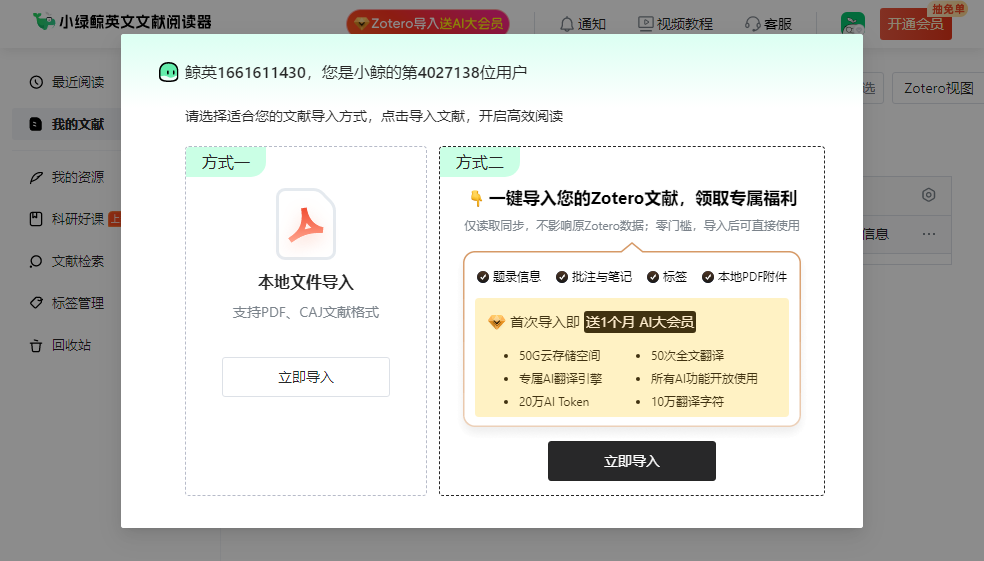Image resolution: width=984 pixels, height=561 pixels.
Task: Open the Zotero import AI membership banner
Action: click(428, 23)
